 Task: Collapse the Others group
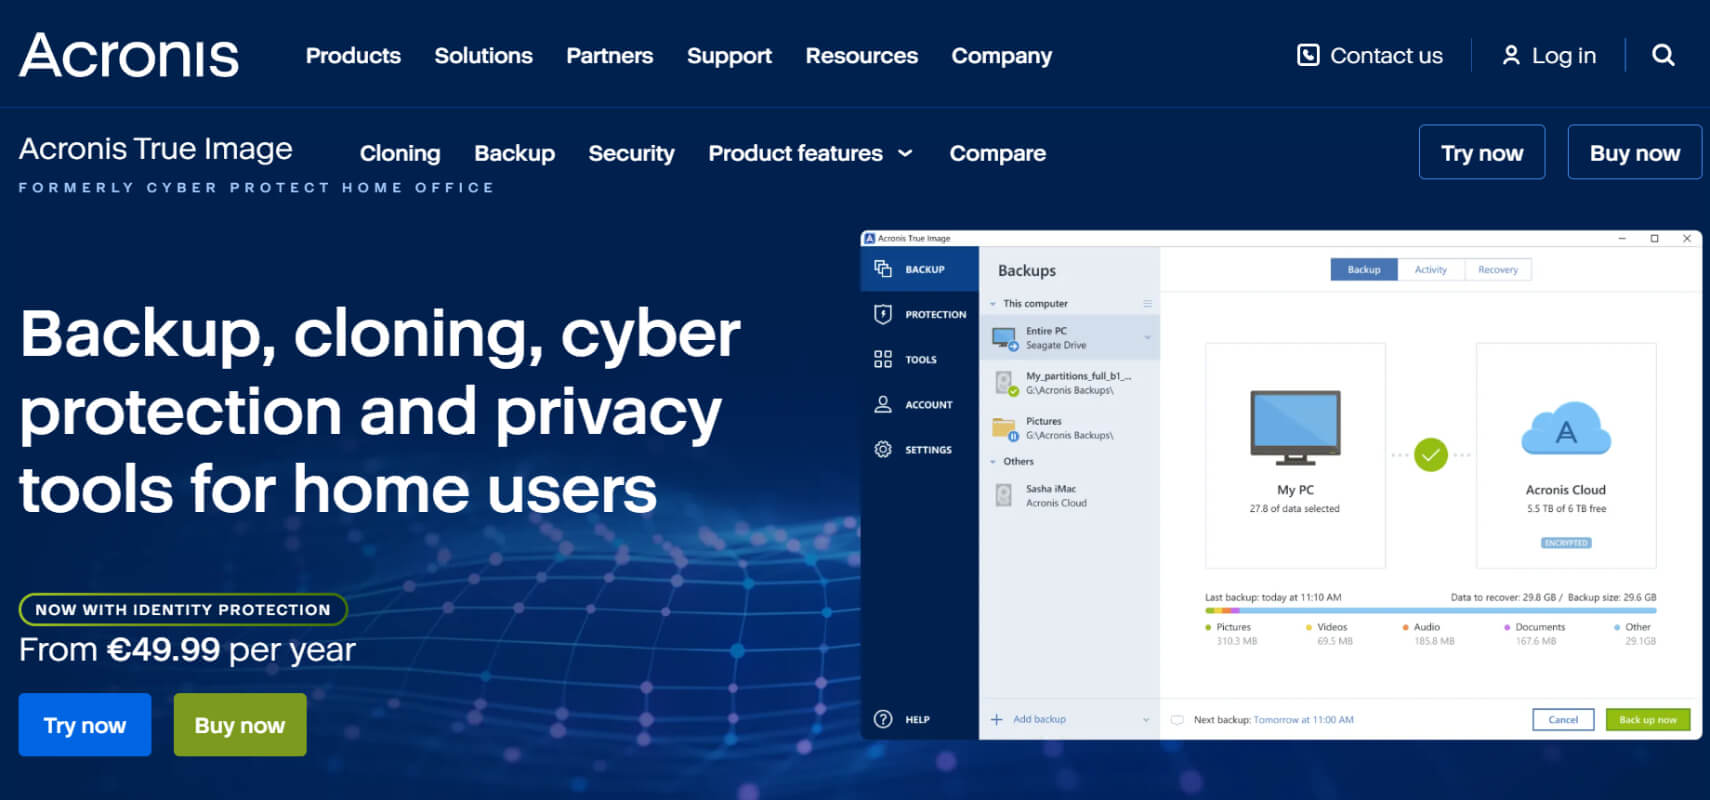(x=993, y=462)
